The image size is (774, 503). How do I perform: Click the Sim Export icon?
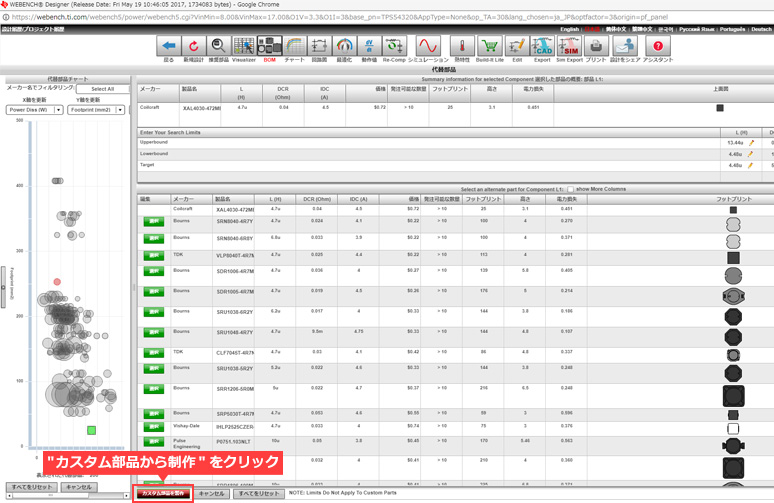click(569, 46)
